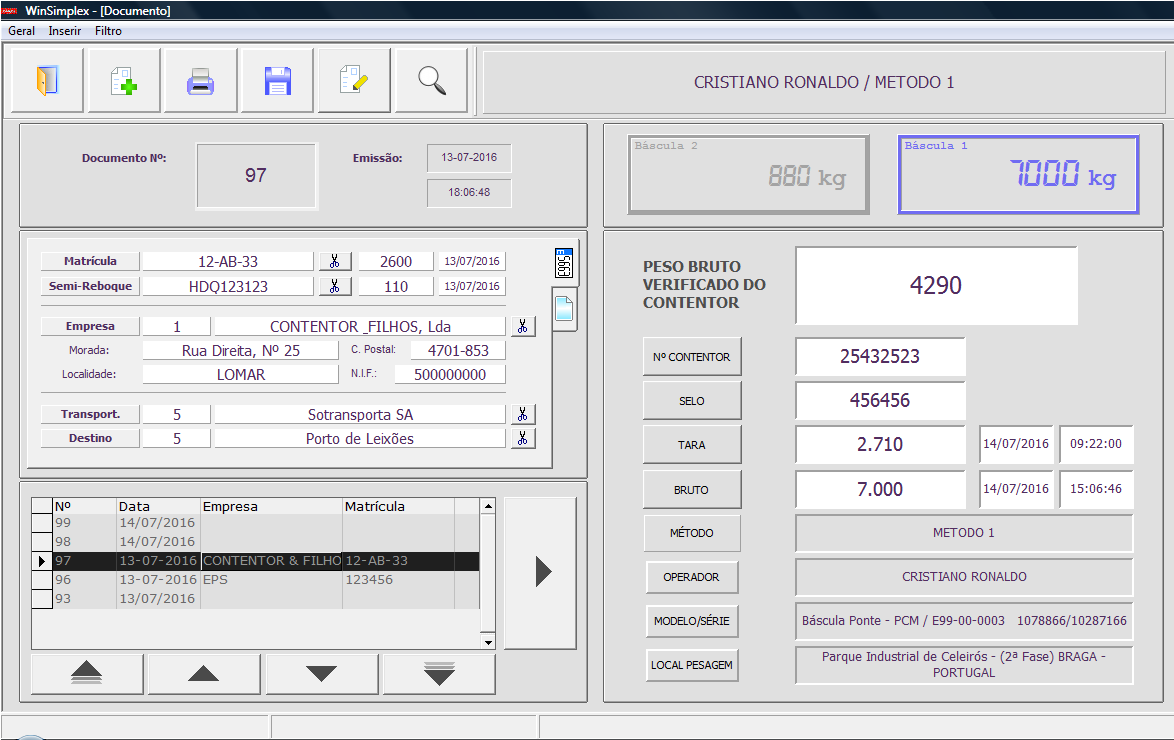
Task: Click the exit door icon in the toolbar
Action: pos(46,80)
